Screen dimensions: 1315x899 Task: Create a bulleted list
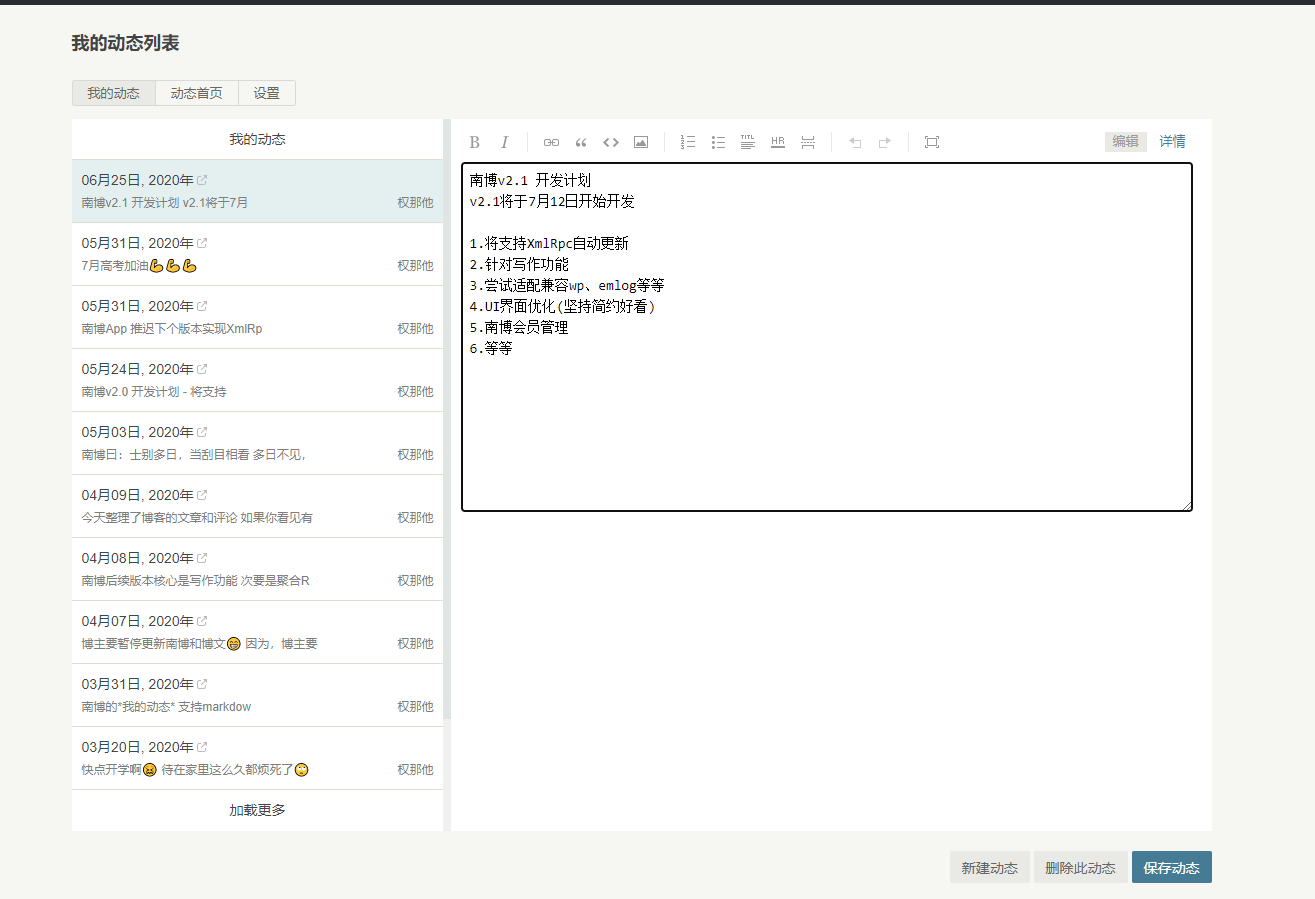(x=718, y=142)
